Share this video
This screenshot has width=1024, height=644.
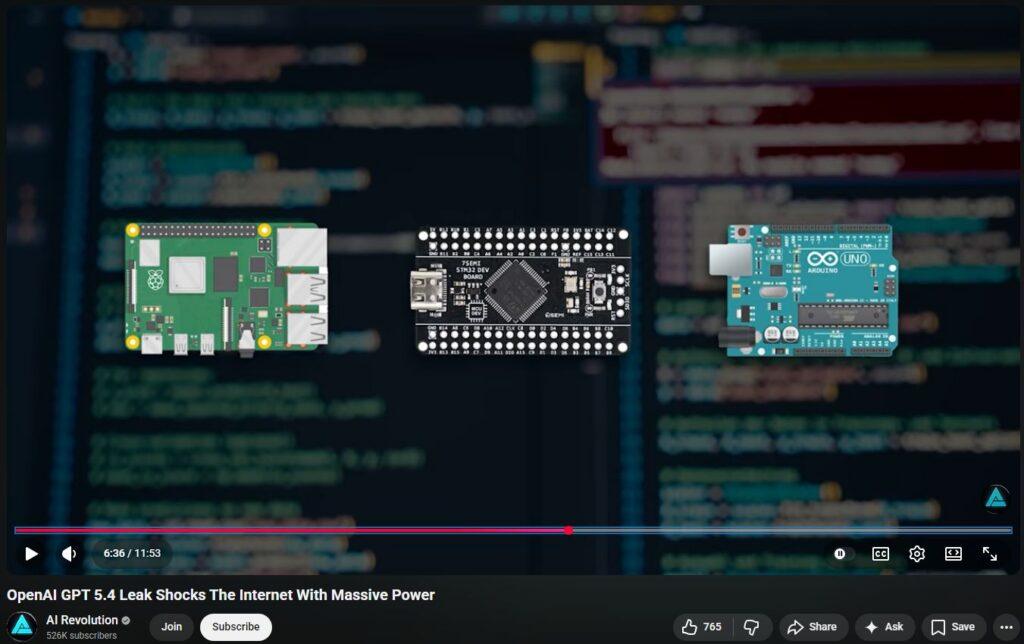tap(812, 627)
